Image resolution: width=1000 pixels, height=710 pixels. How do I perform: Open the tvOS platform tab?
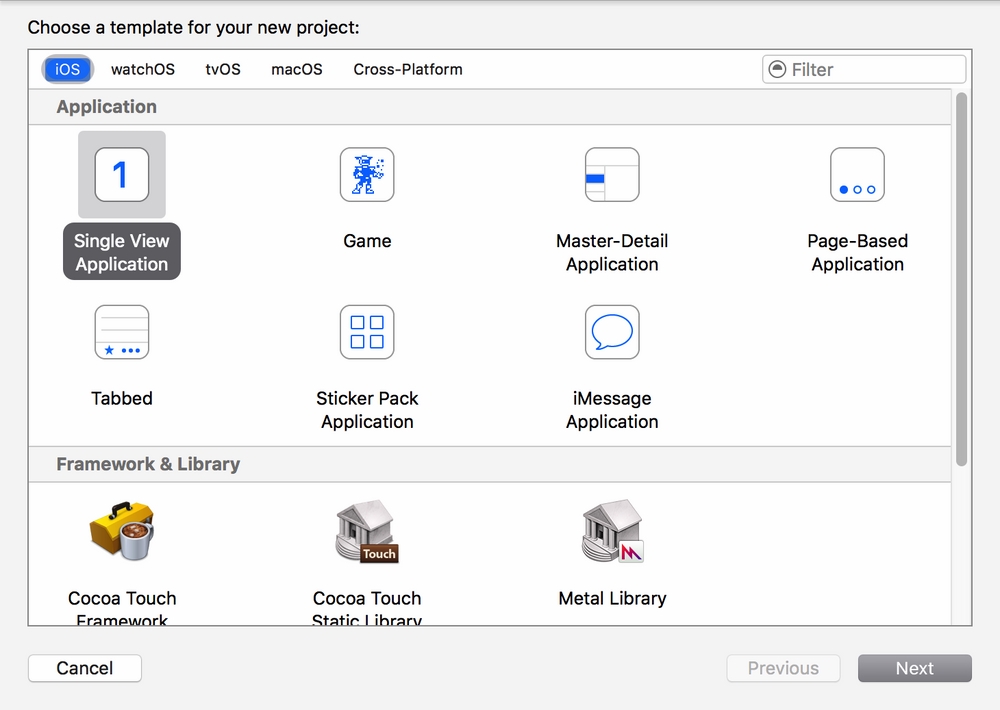(x=223, y=69)
